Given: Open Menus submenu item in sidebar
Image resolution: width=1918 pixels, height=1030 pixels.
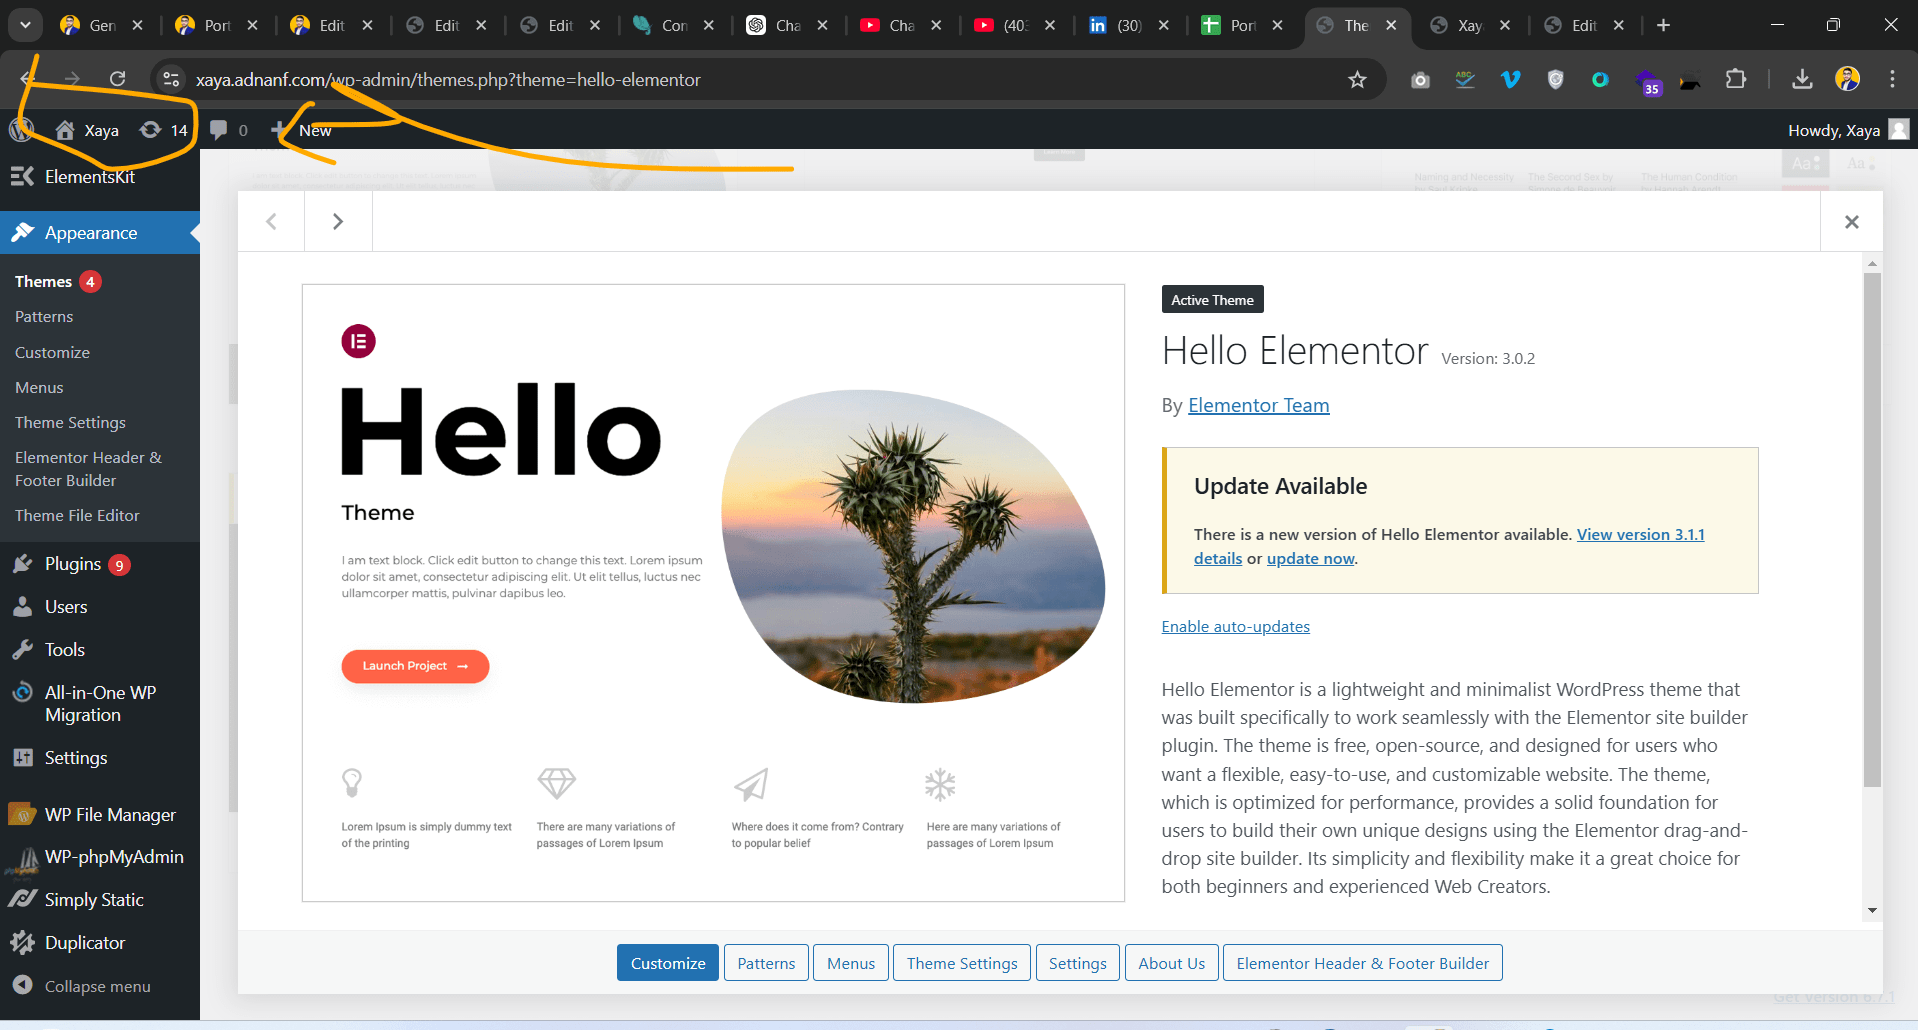Looking at the screenshot, I should pyautogui.click(x=39, y=387).
